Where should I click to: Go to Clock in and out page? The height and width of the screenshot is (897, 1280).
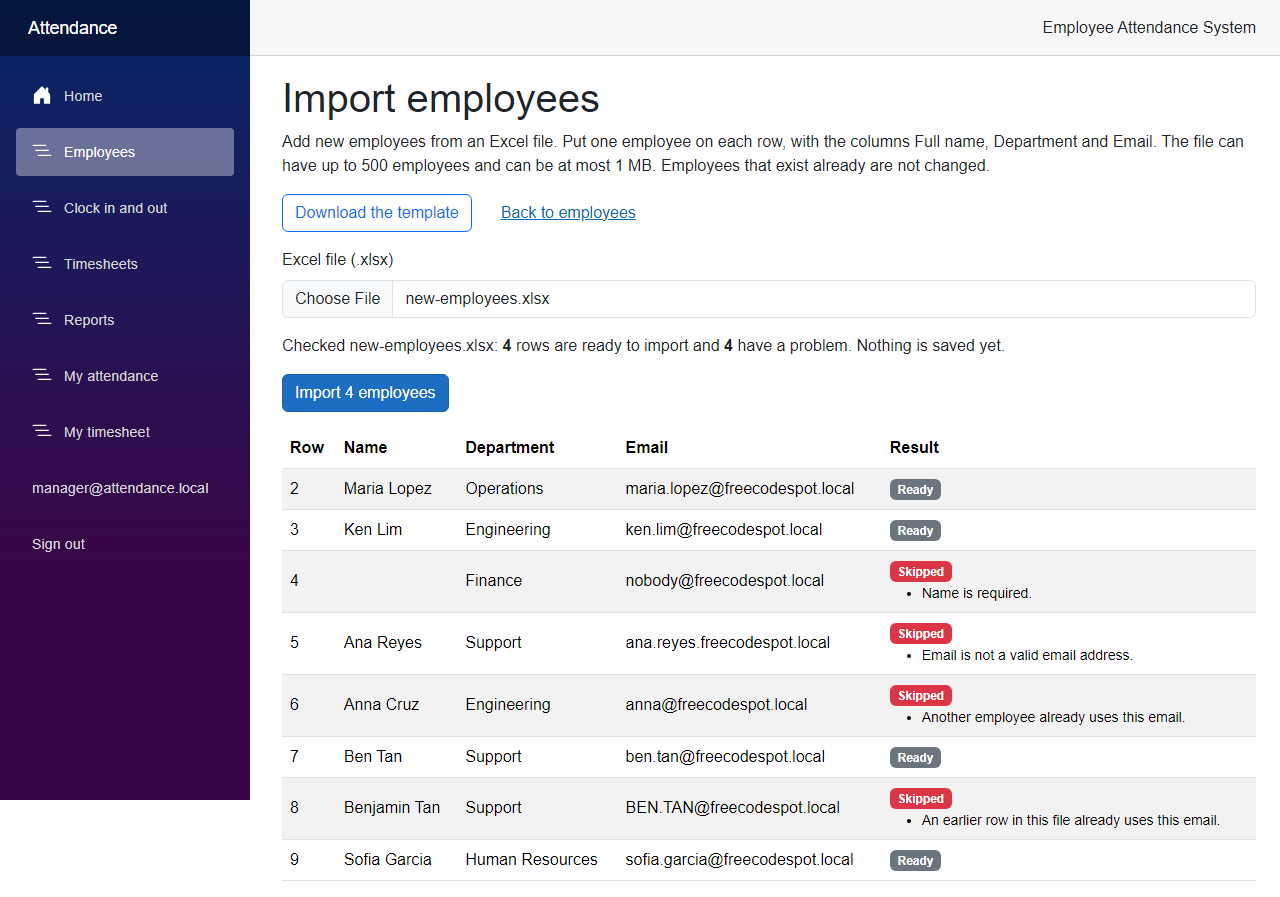(116, 208)
